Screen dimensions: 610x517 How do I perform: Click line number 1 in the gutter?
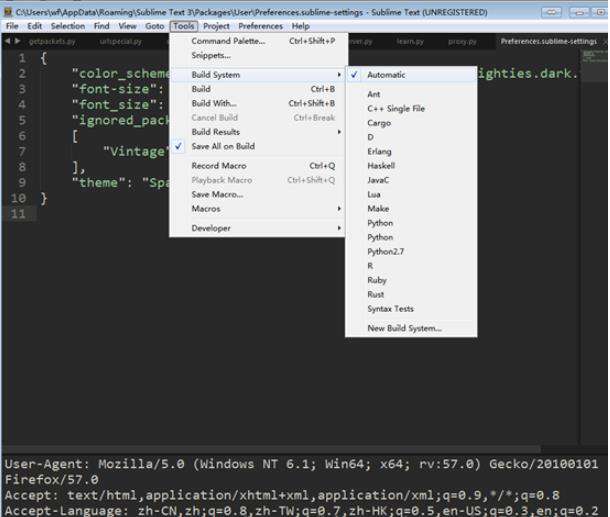(x=22, y=58)
